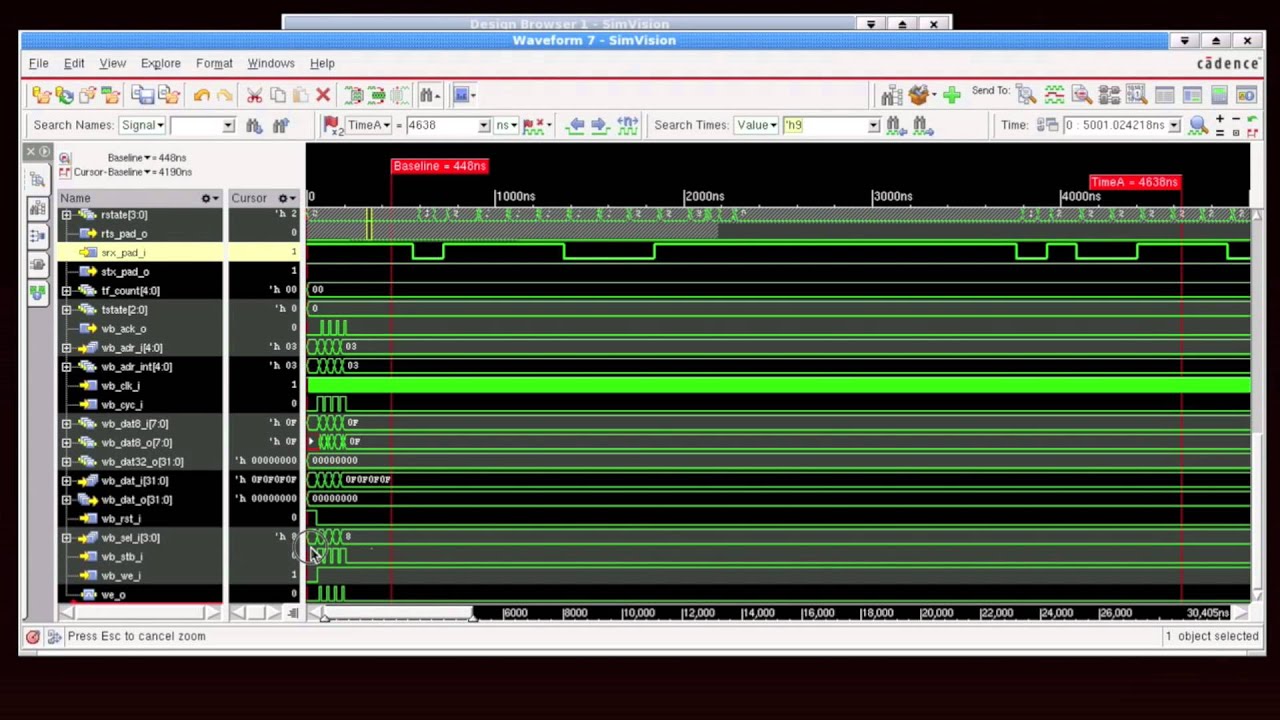Screen dimensions: 1280x720
Task: Close the sidebar with X button
Action: click(30, 152)
